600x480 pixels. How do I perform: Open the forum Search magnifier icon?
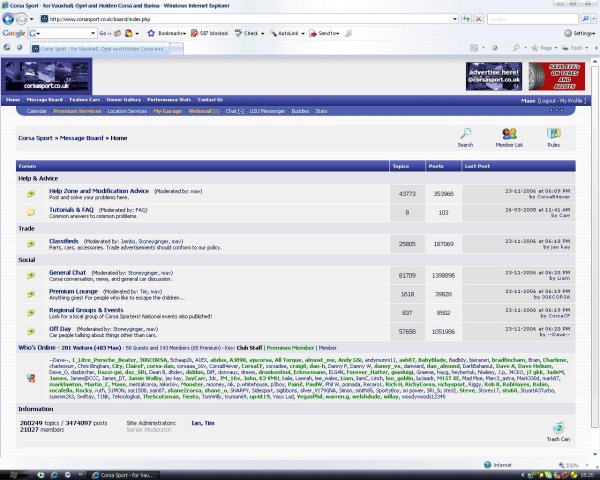tap(465, 134)
